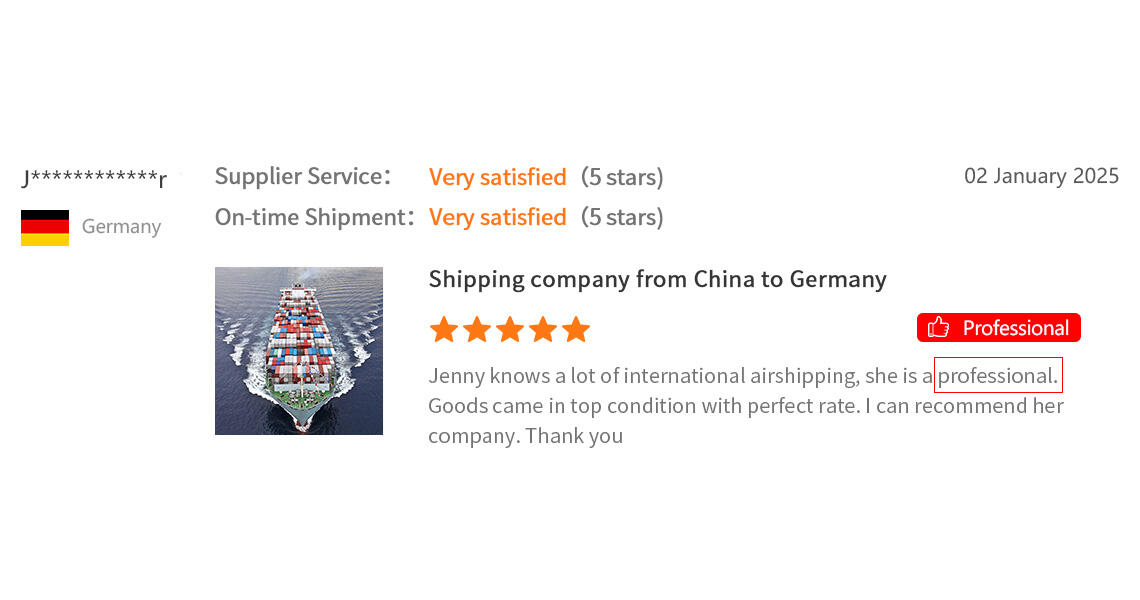This screenshot has width=1140, height=600.
Task: Click the highlighted word "professional." in review
Action: point(997,376)
